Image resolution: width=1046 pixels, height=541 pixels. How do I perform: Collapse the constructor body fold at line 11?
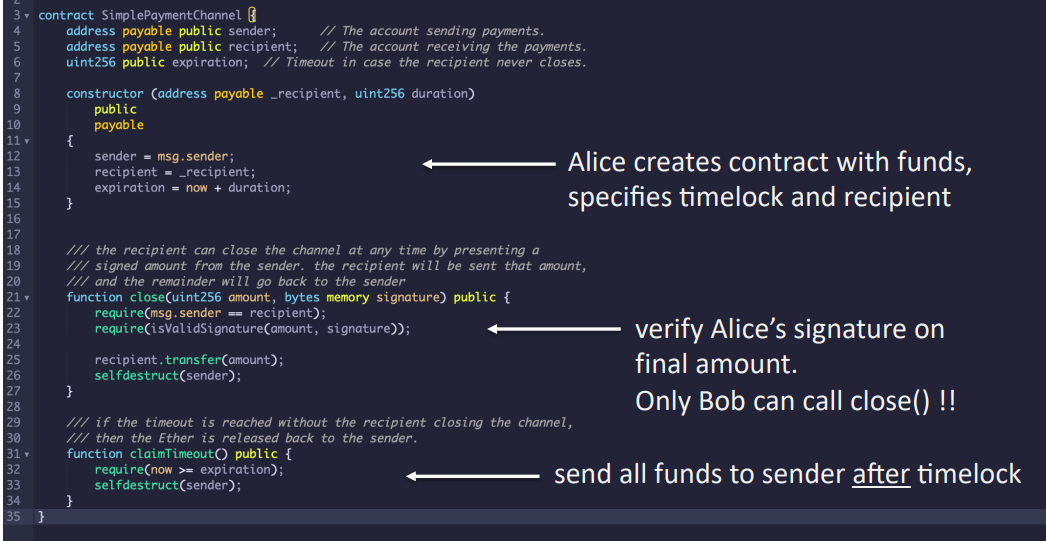27,142
